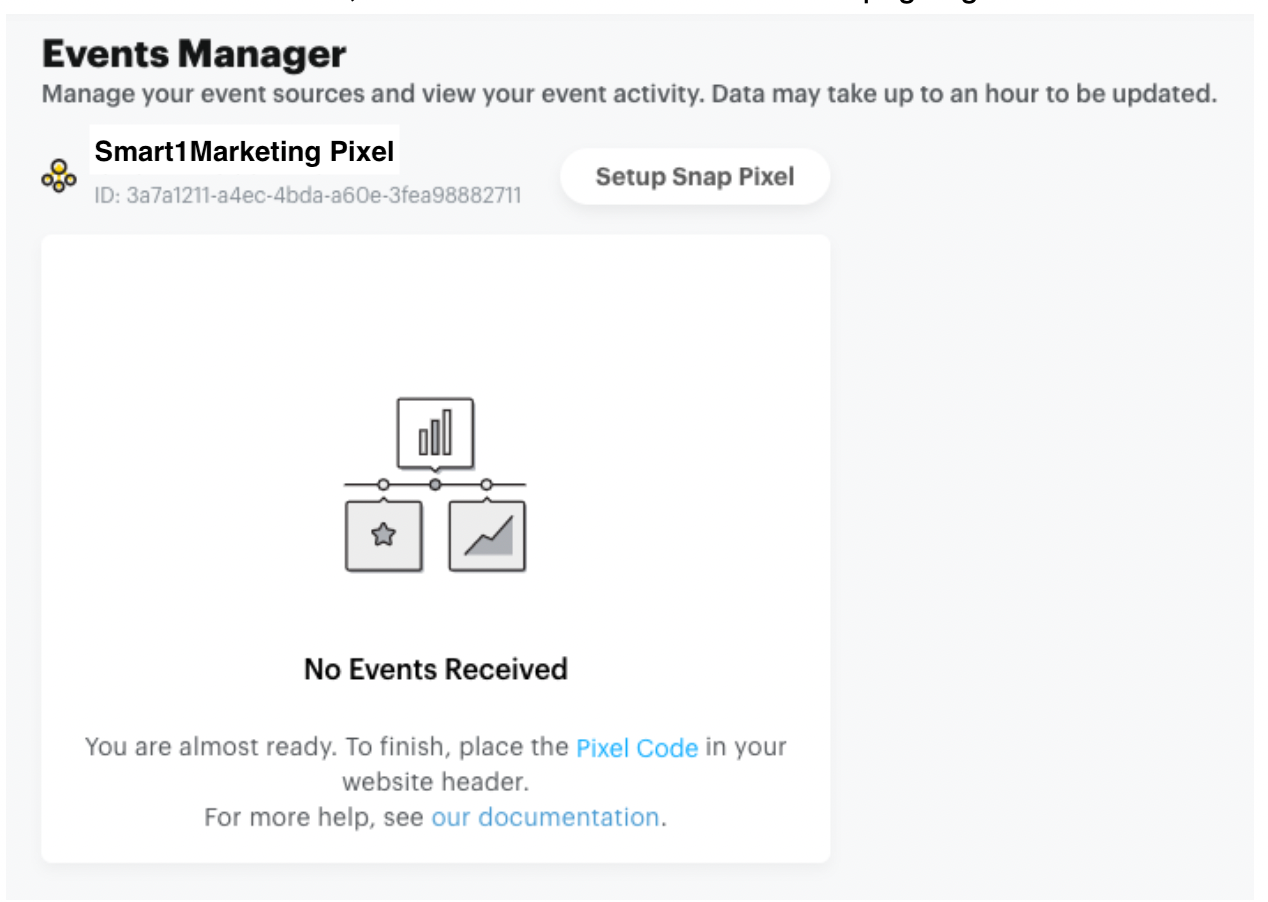
Task: Click the area graph illustration icon
Action: tap(487, 536)
